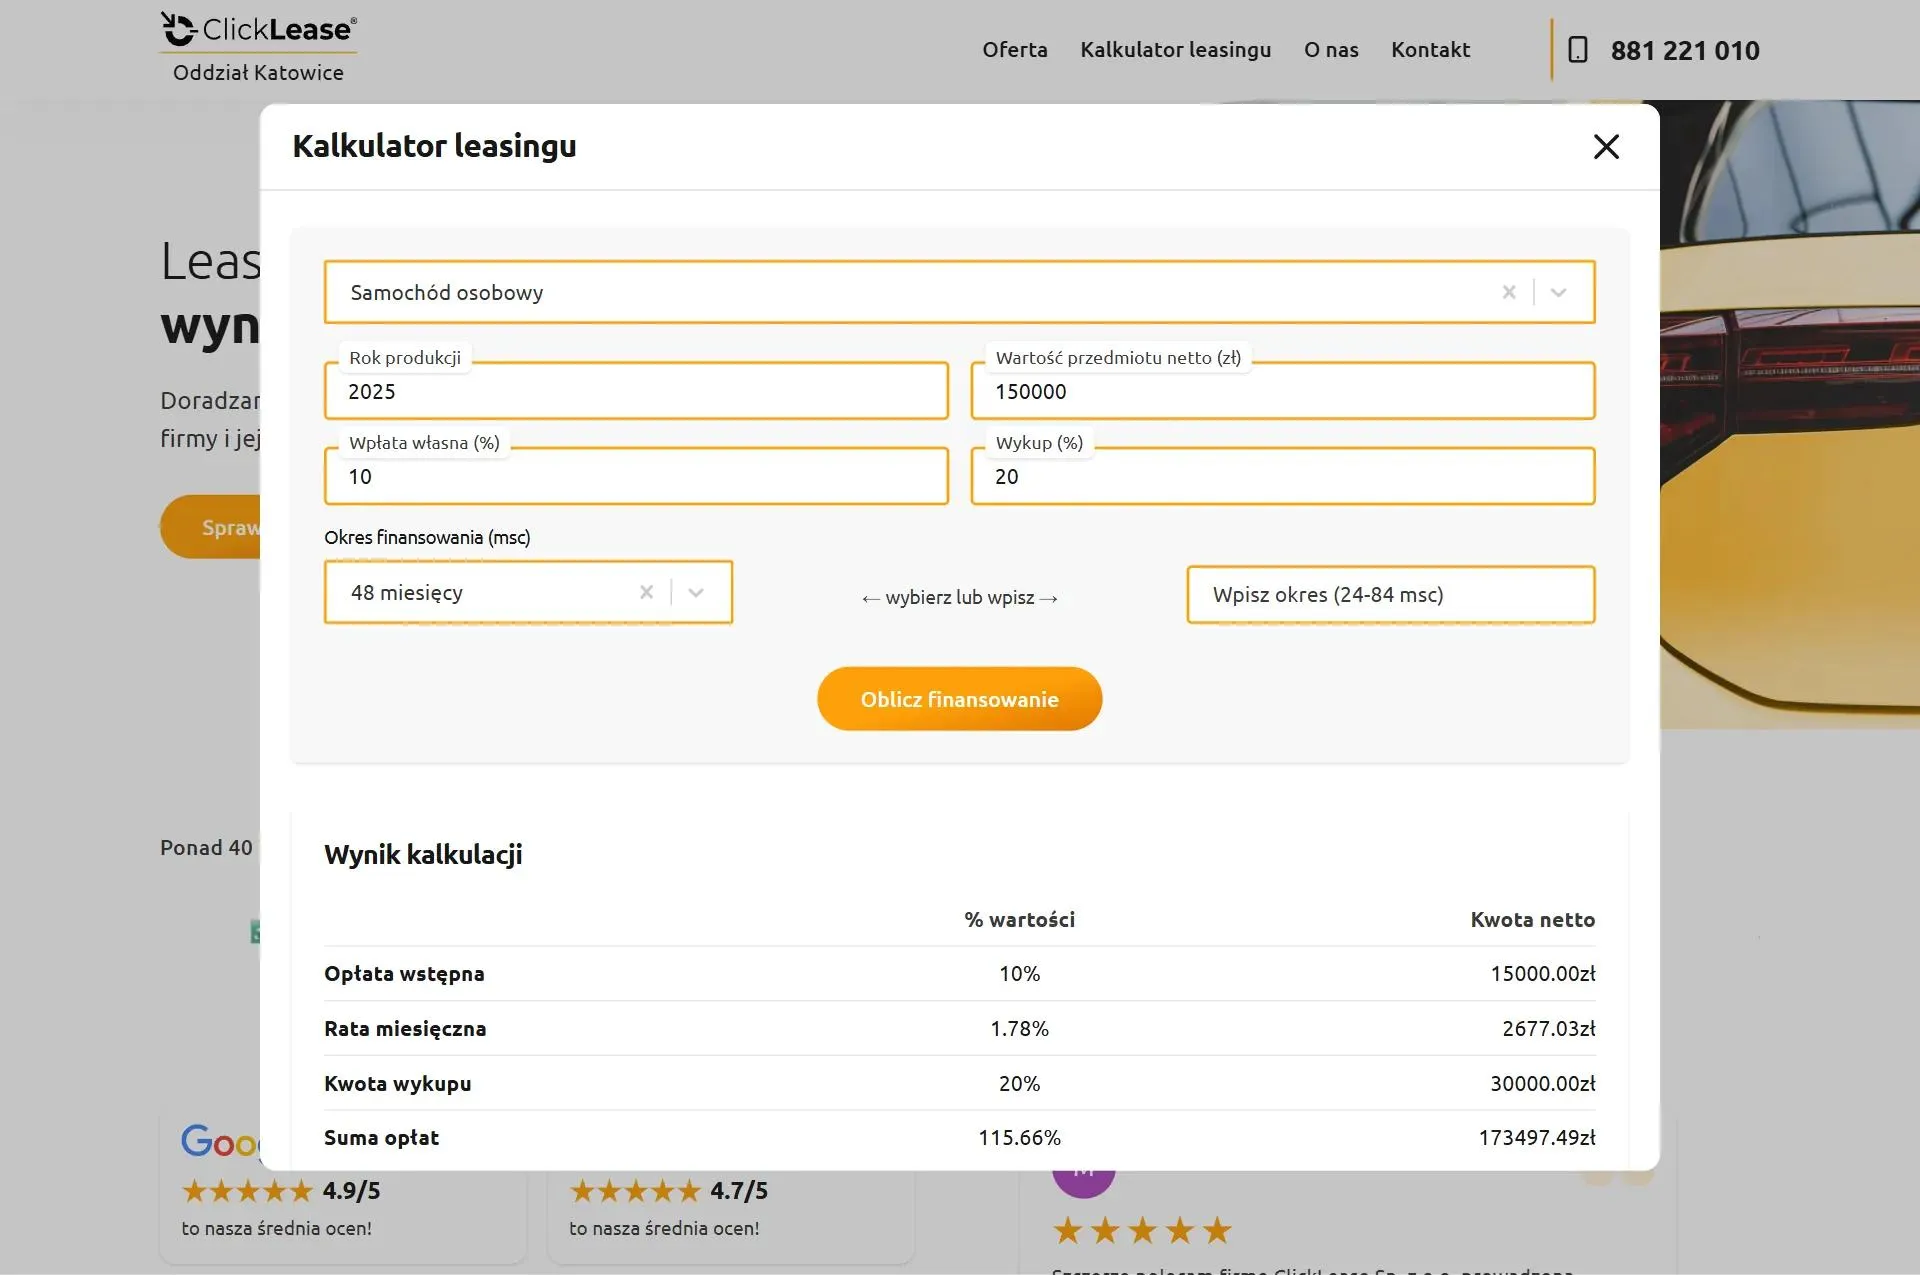Image resolution: width=1920 pixels, height=1275 pixels.
Task: Open the Oferta menu item
Action: [x=1015, y=49]
